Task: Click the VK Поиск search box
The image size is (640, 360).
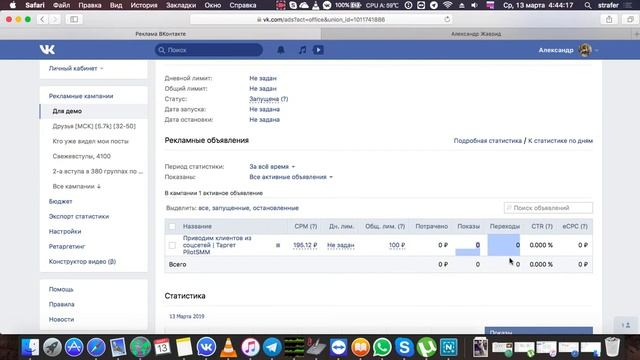Action: pyautogui.click(x=209, y=50)
